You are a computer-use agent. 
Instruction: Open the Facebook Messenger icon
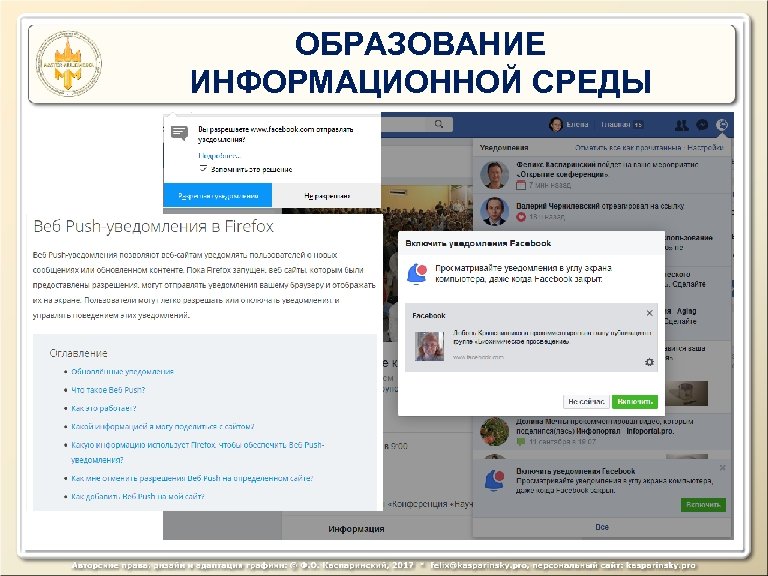(x=702, y=125)
